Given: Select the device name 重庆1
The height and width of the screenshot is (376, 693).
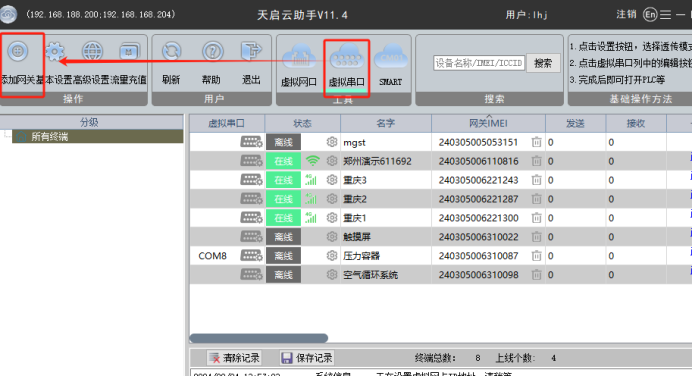Looking at the screenshot, I should click(x=355, y=218).
